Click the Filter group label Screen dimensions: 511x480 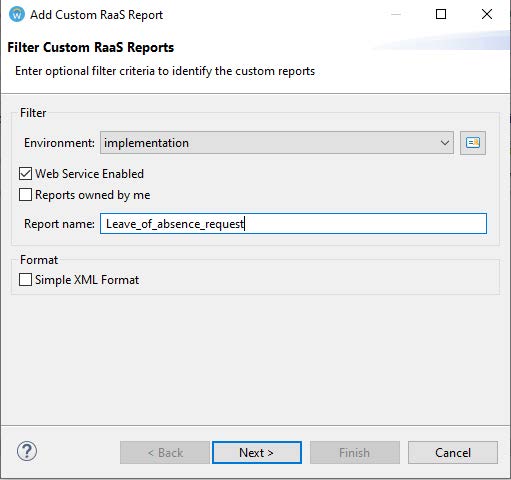[x=33, y=113]
